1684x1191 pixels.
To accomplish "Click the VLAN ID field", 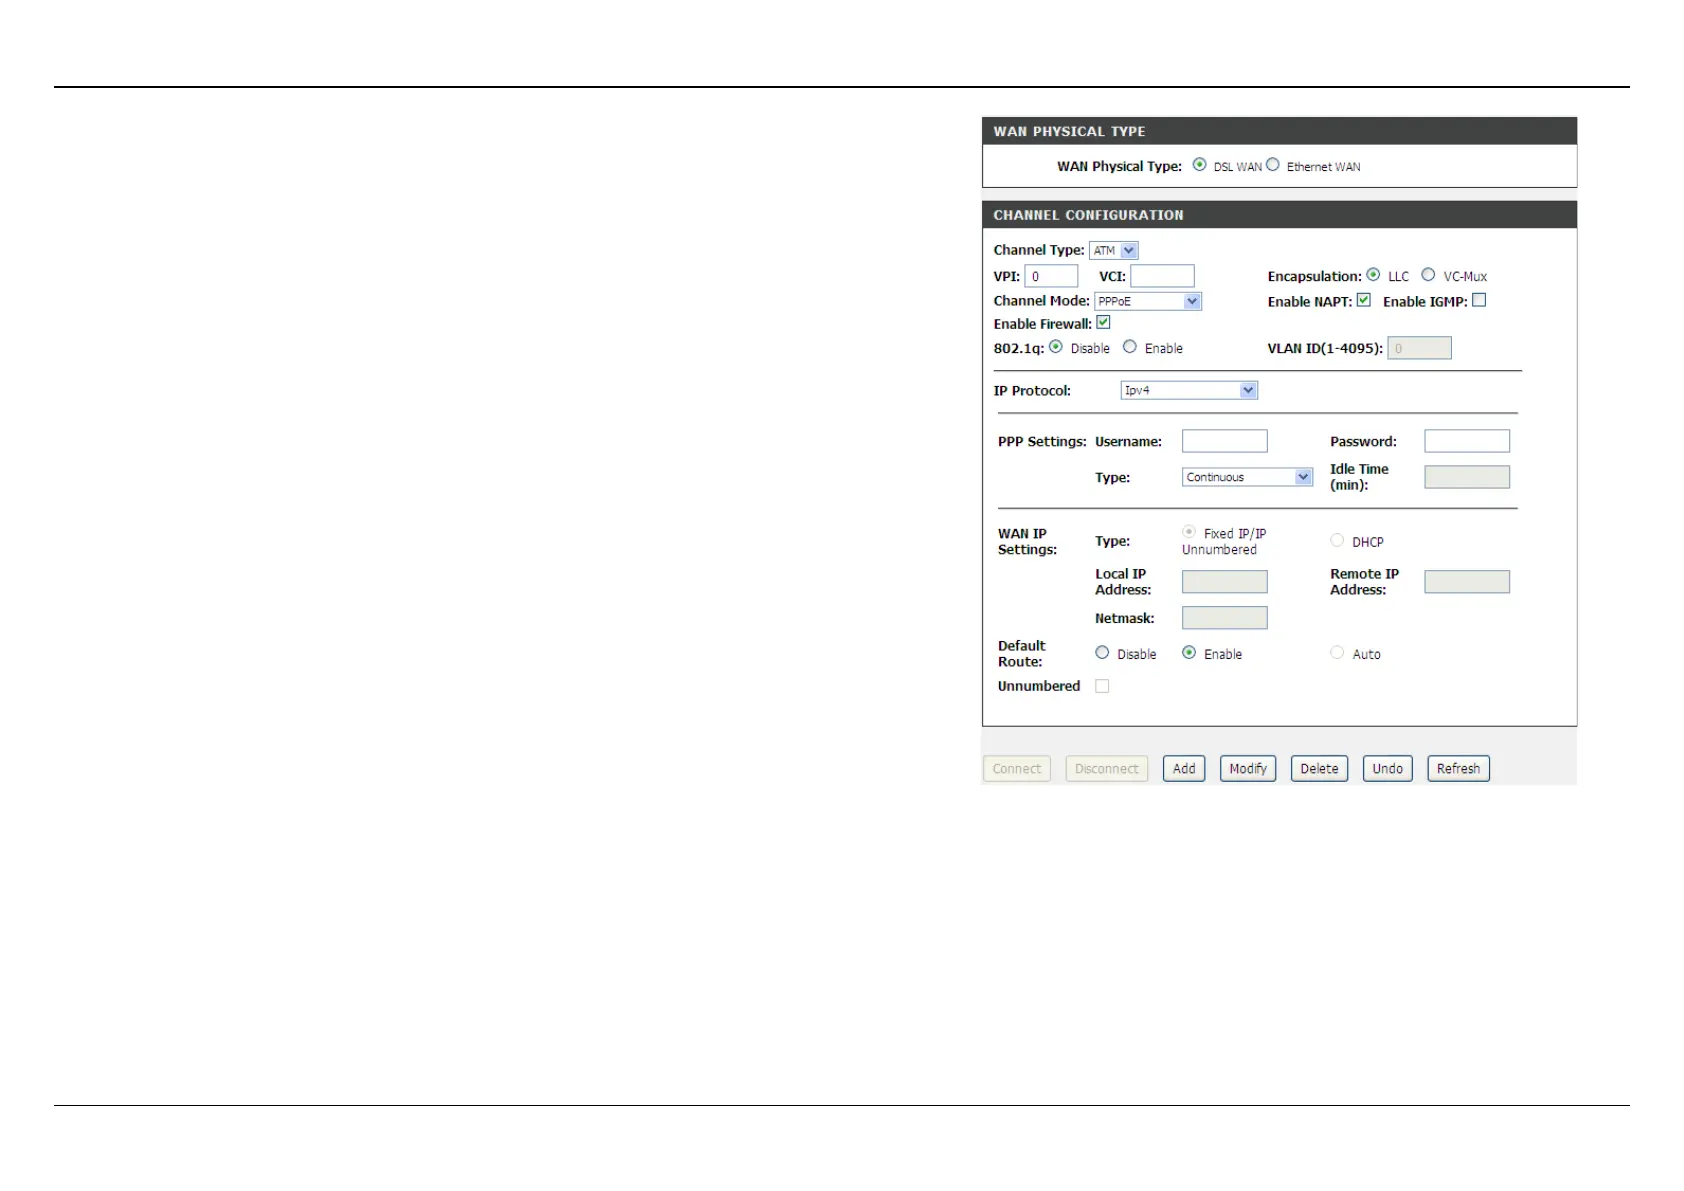I will click(1419, 348).
